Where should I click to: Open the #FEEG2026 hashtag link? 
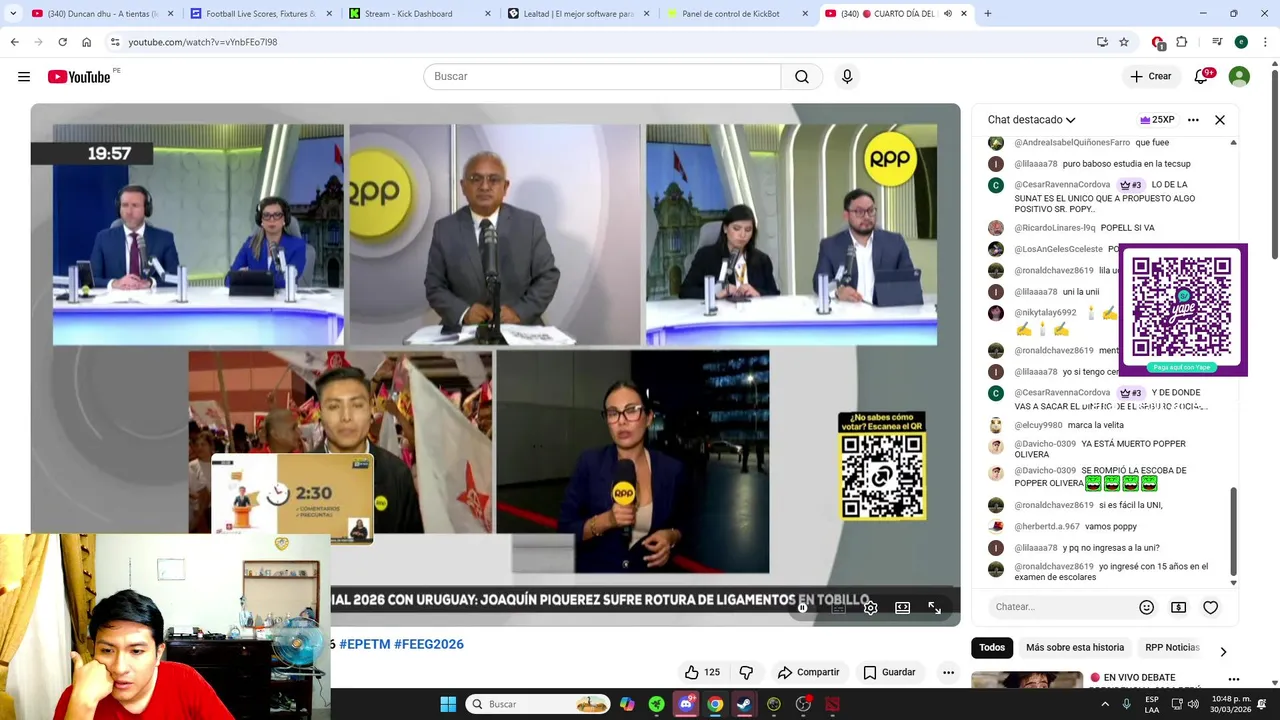coord(429,645)
